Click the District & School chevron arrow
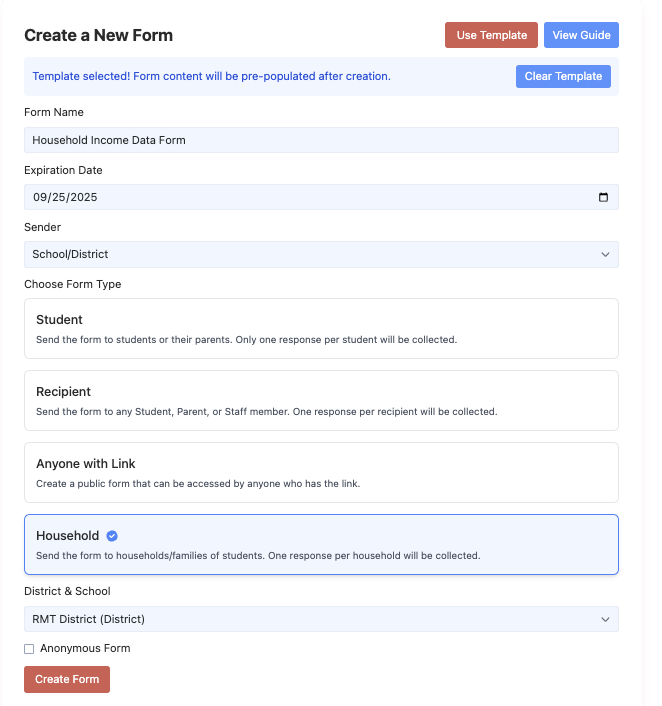The width and height of the screenshot is (662, 706). pos(605,619)
